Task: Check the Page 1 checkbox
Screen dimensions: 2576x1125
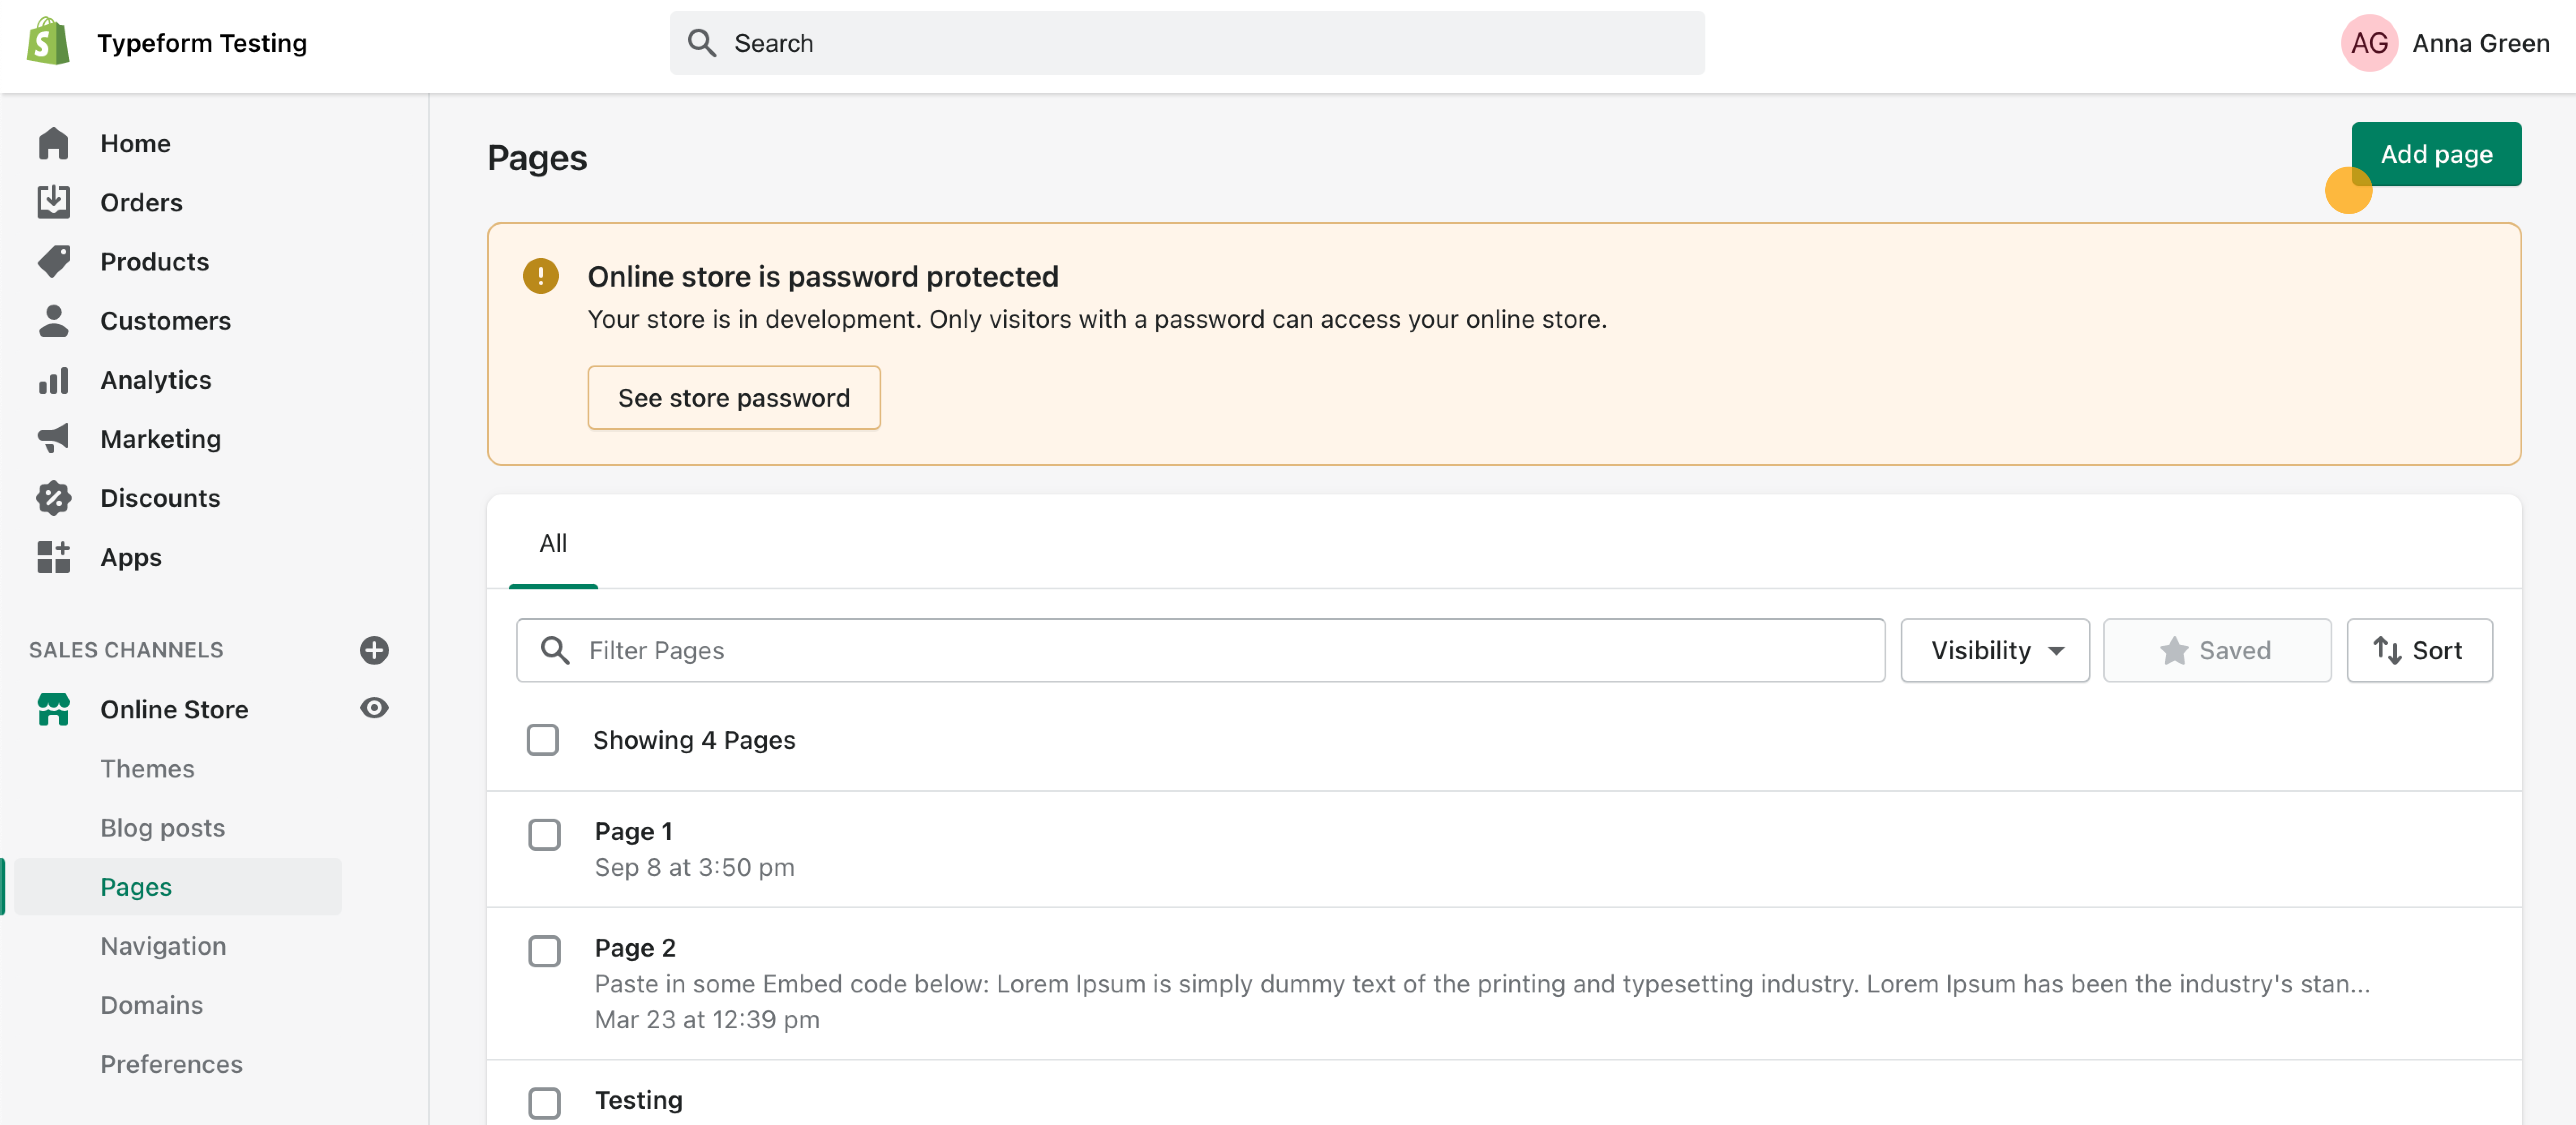Action: [x=544, y=834]
